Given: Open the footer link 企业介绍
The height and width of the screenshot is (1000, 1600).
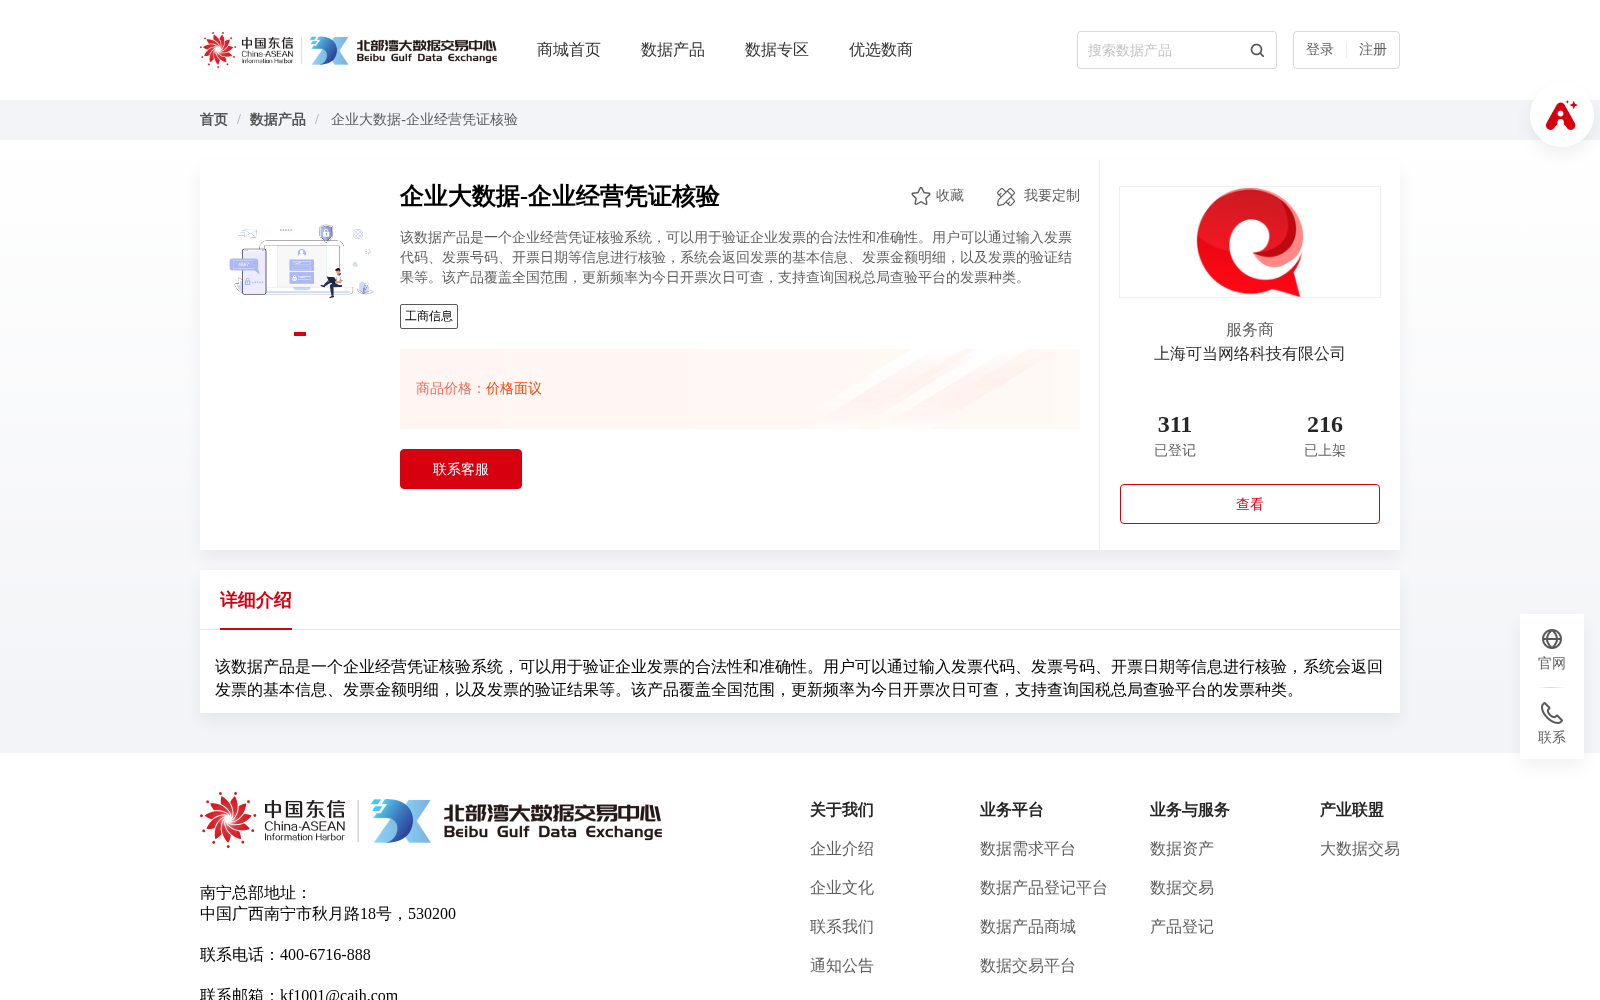Looking at the screenshot, I should [x=842, y=849].
